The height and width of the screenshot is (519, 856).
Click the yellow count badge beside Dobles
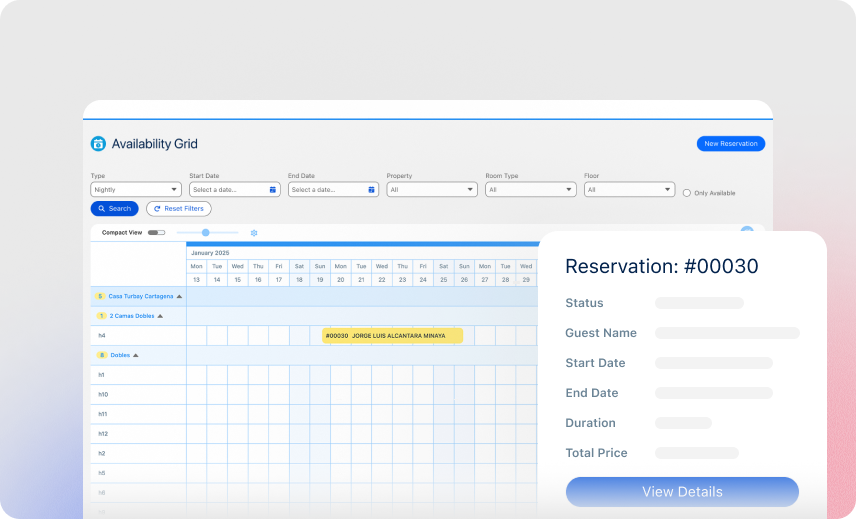click(x=101, y=355)
